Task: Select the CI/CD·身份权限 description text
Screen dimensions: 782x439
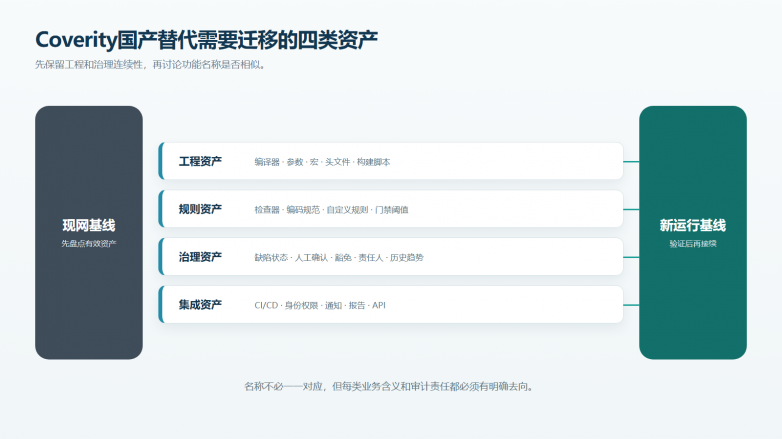Action: (320, 305)
